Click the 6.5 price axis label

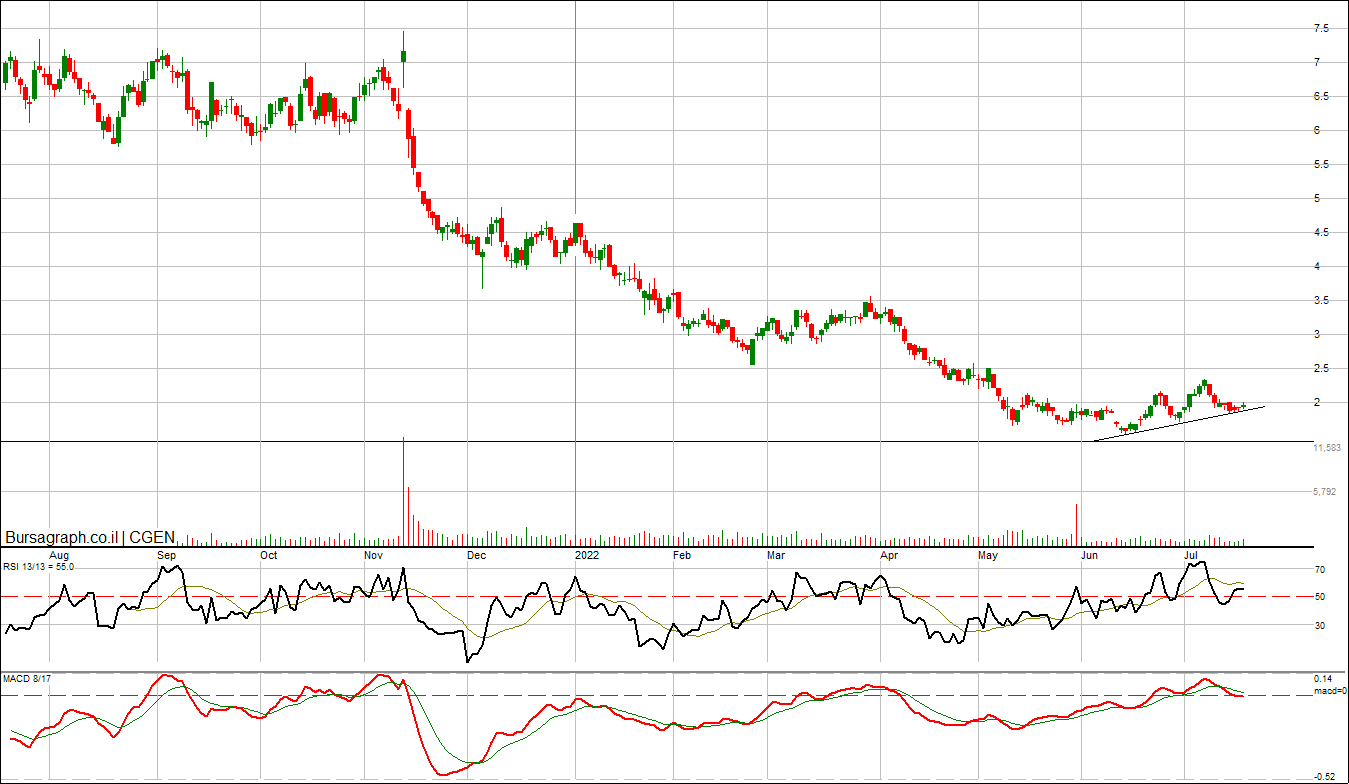click(1321, 97)
